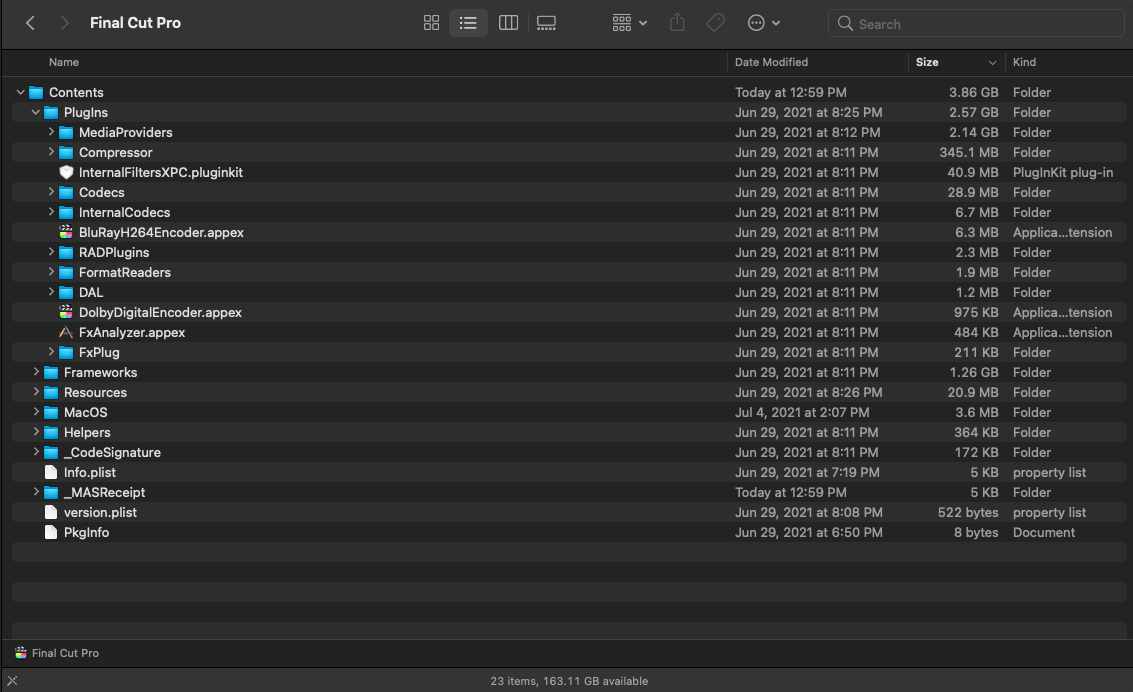This screenshot has width=1133, height=692.
Task: Switch to gallery view
Action: tap(546, 23)
